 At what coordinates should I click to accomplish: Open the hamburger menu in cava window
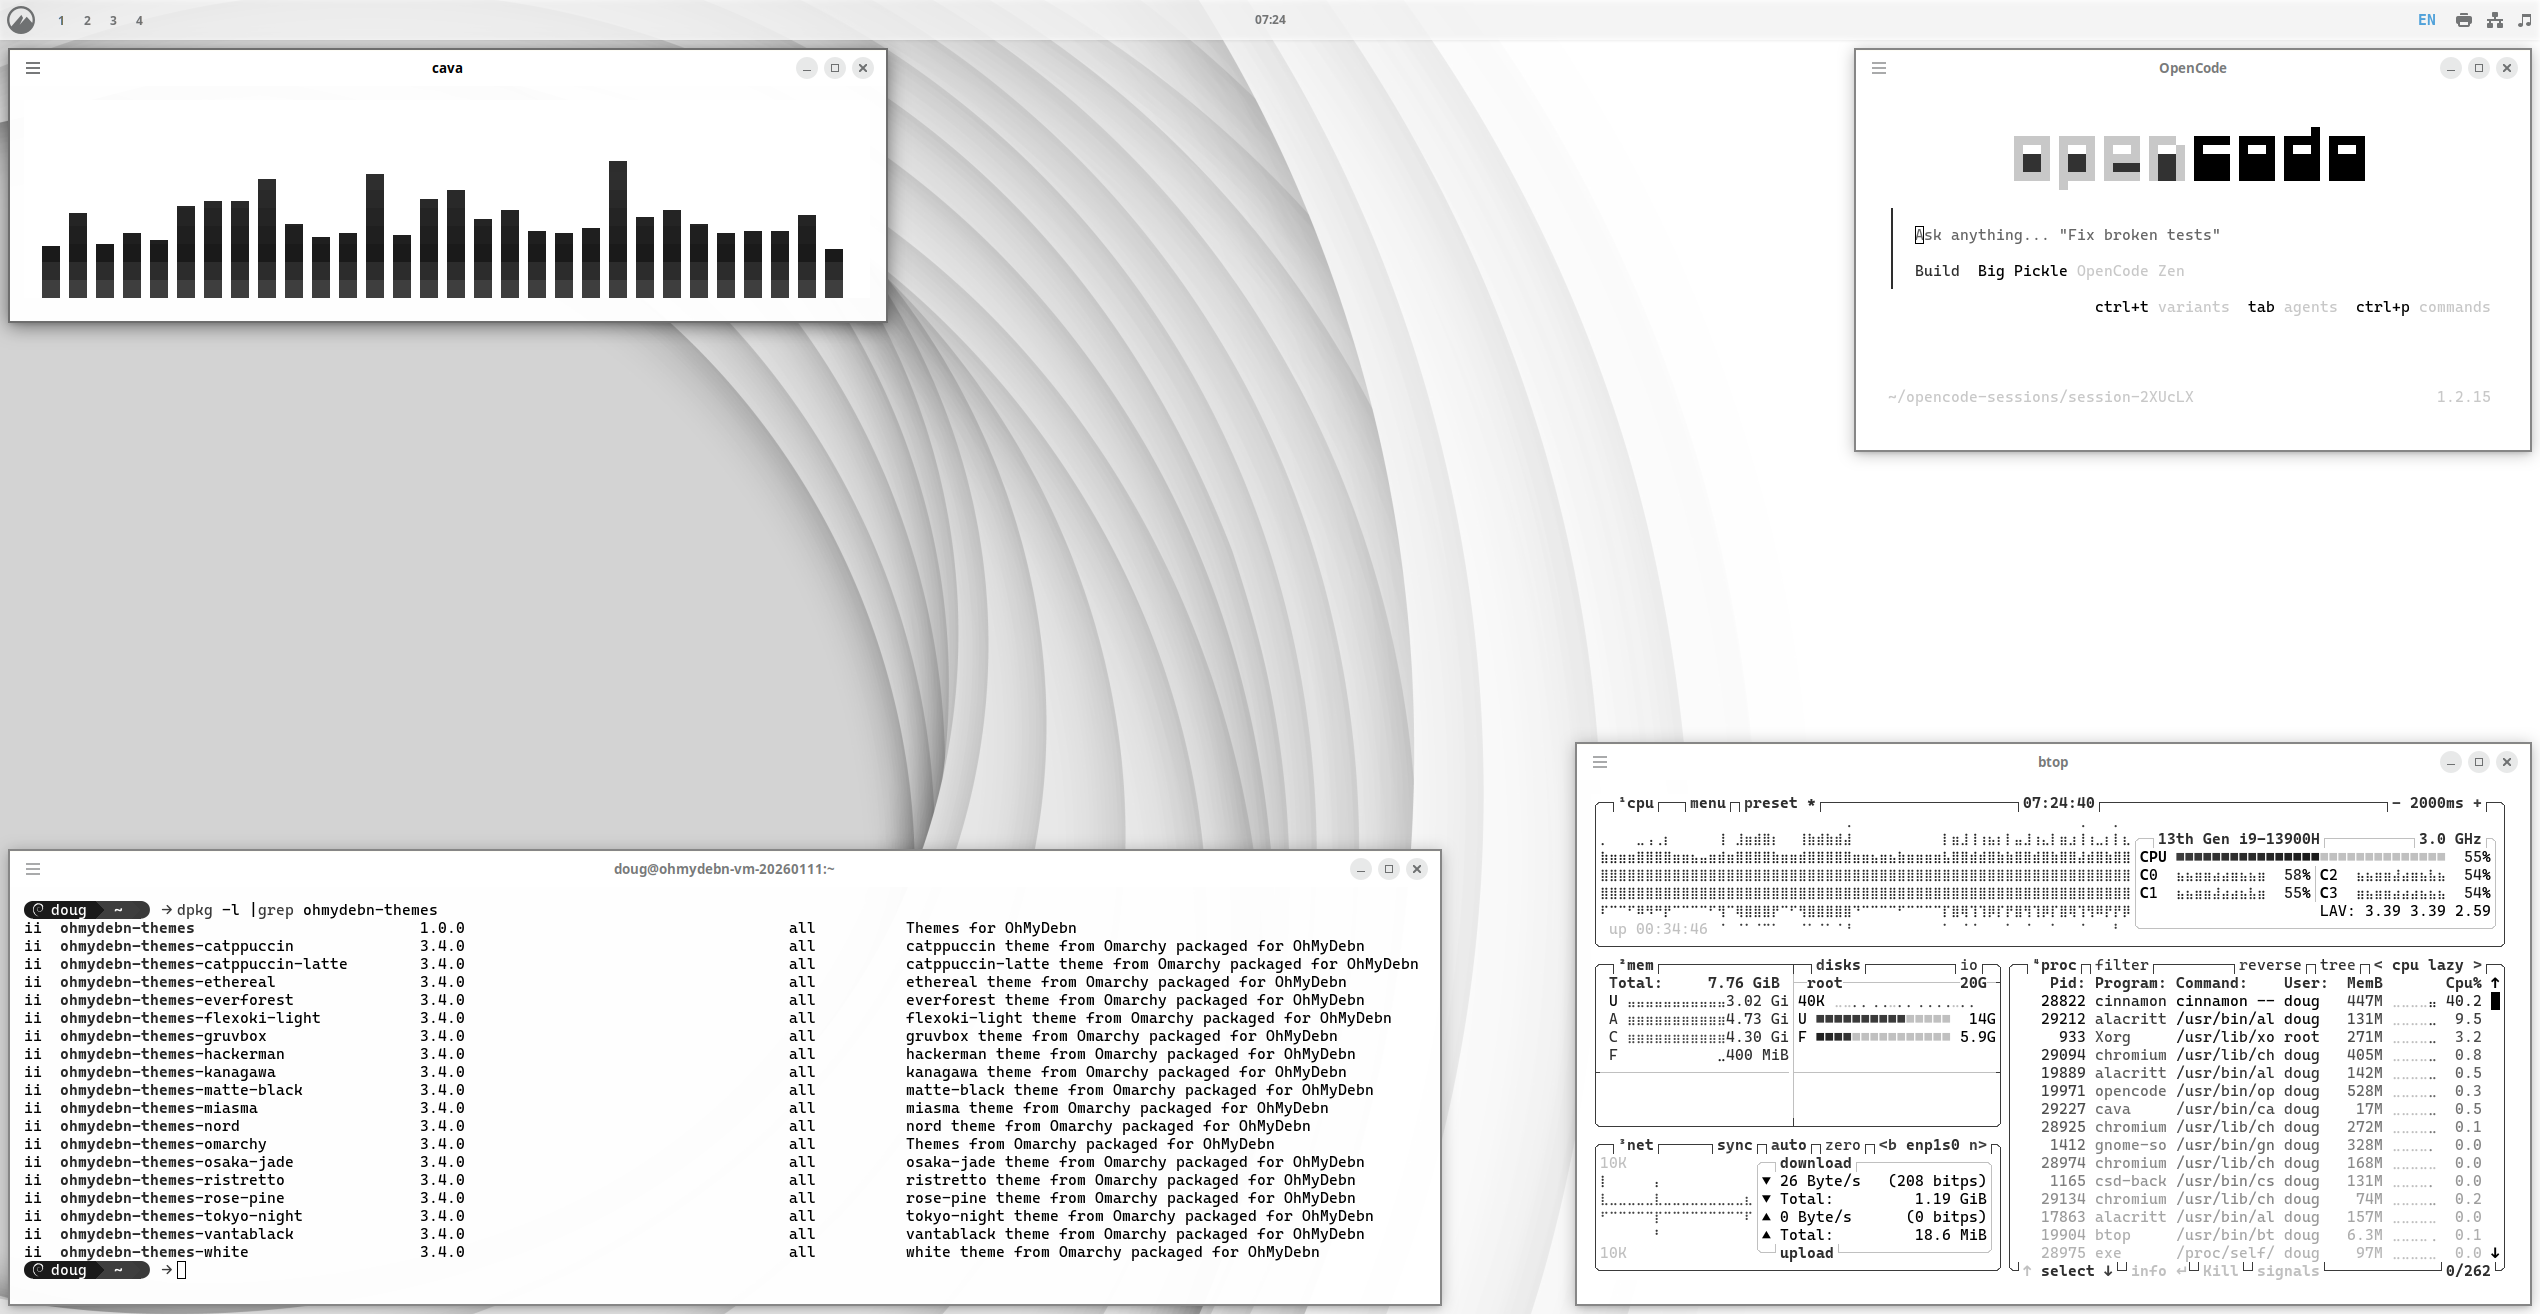[33, 68]
